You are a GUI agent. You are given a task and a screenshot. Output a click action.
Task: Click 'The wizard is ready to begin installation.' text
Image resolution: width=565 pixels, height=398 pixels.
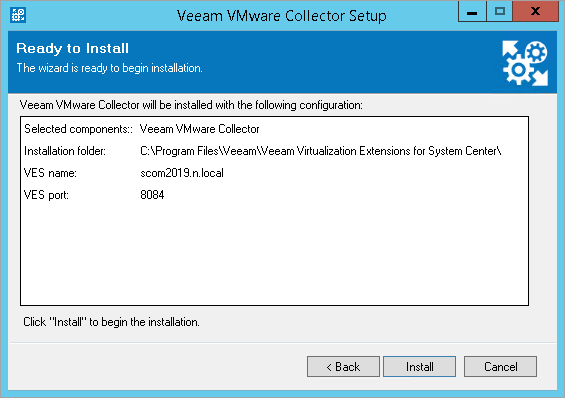click(x=110, y=68)
